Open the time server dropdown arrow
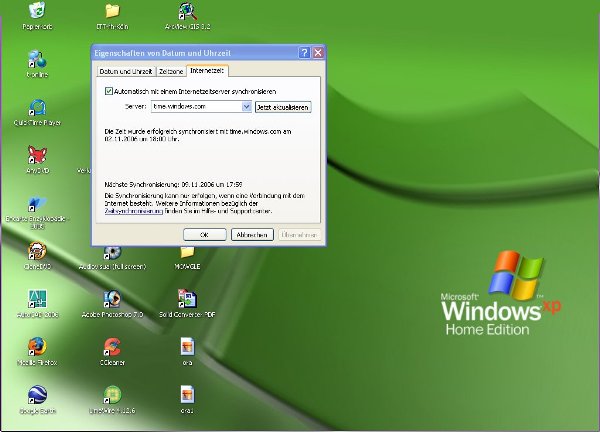This screenshot has width=600, height=432. tap(246, 107)
